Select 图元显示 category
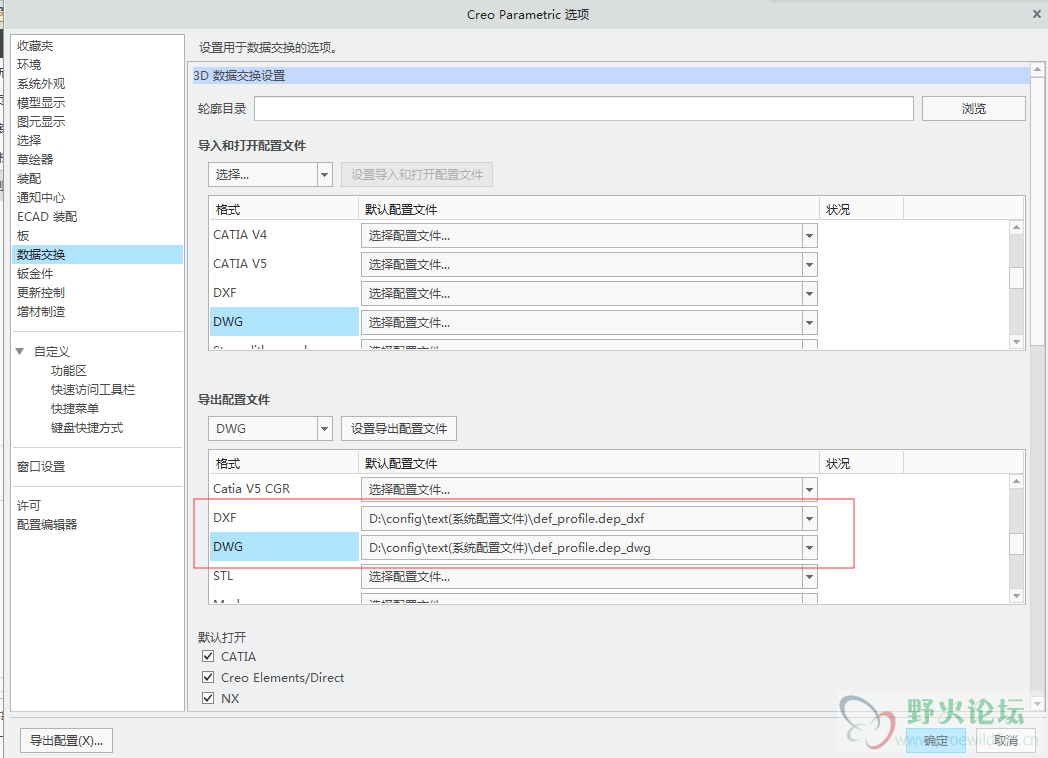 [x=41, y=121]
